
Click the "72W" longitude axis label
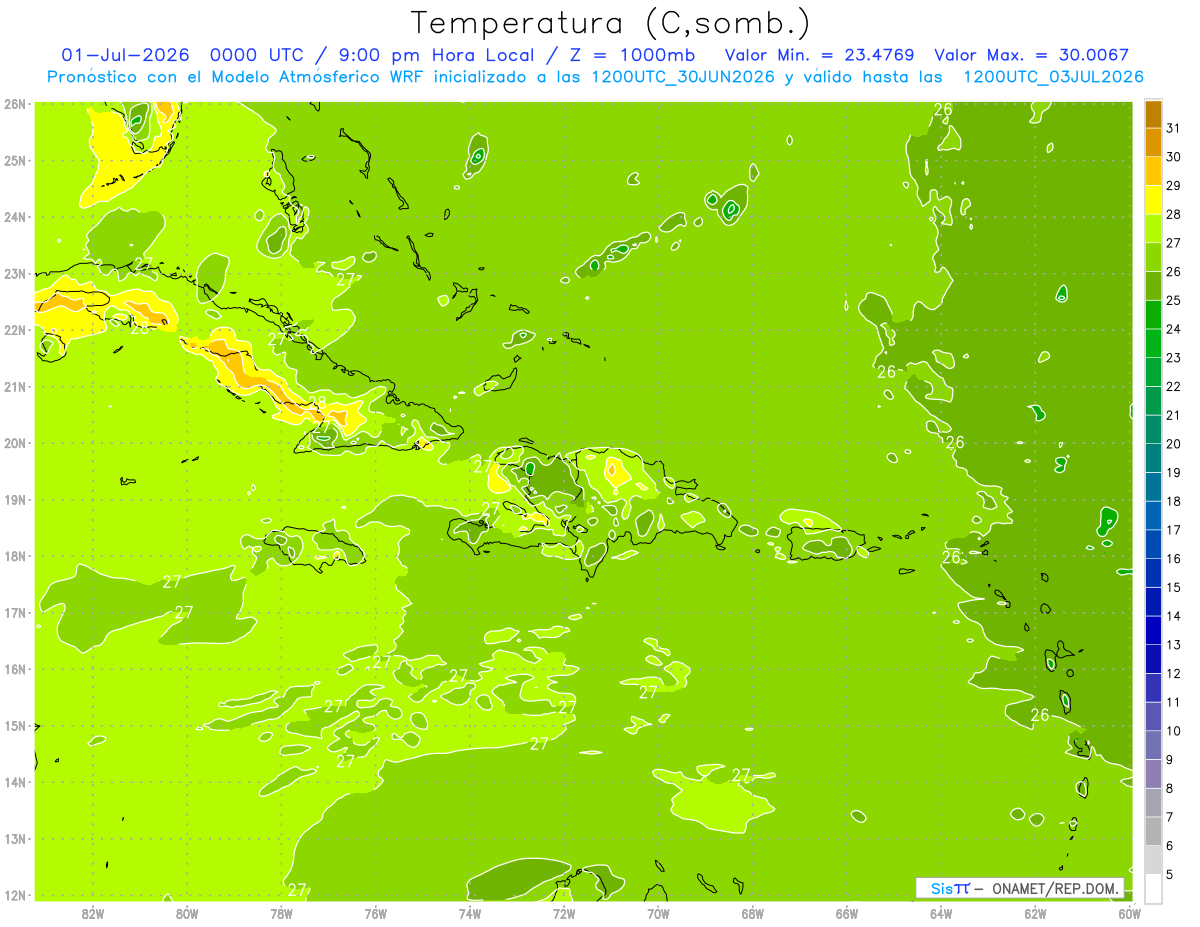tap(564, 912)
